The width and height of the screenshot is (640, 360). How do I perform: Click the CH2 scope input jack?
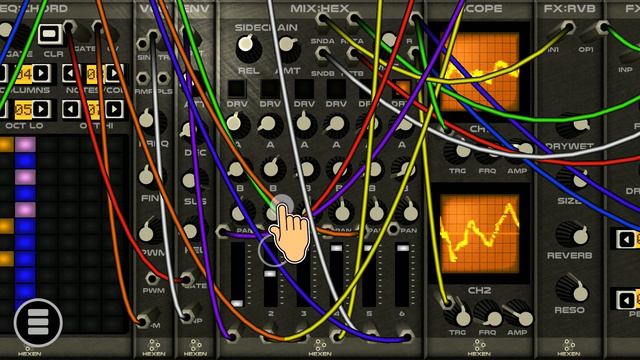(447, 302)
